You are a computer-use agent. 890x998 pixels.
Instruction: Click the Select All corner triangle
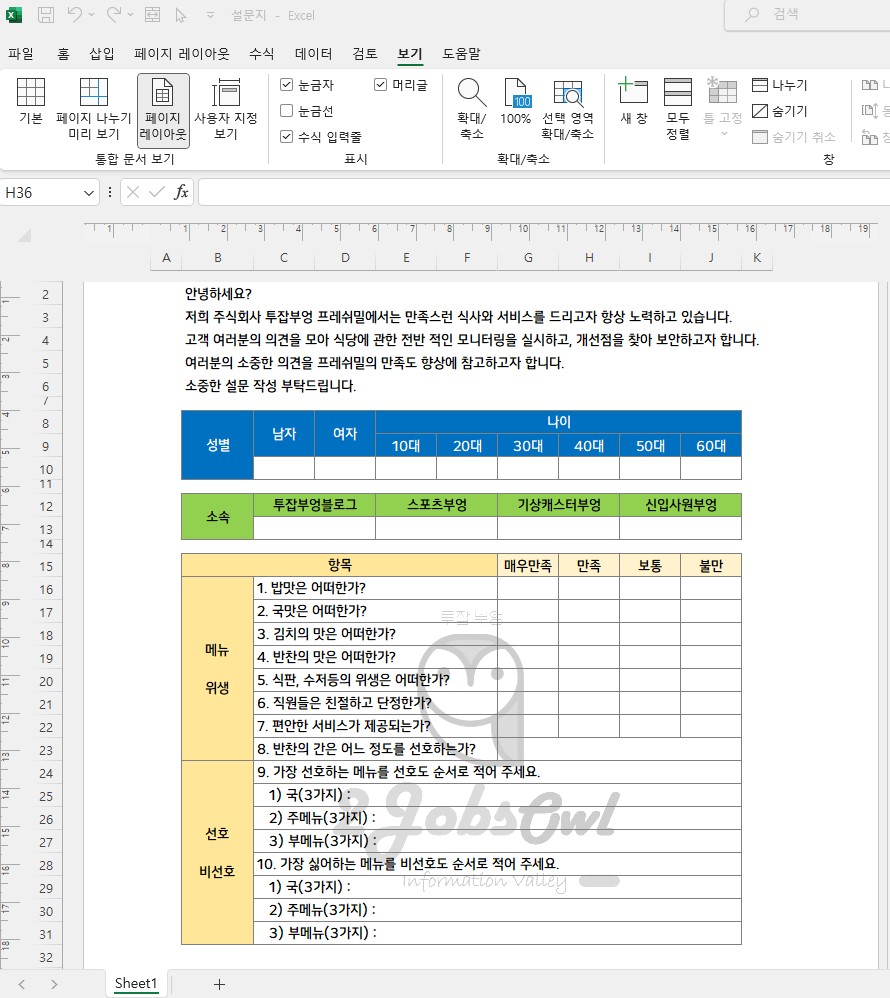pos(24,235)
